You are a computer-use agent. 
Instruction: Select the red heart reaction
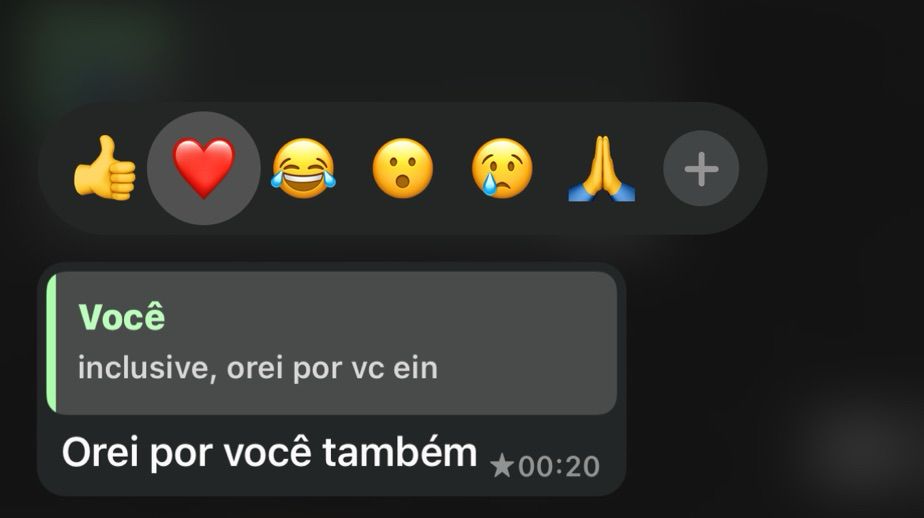203,168
